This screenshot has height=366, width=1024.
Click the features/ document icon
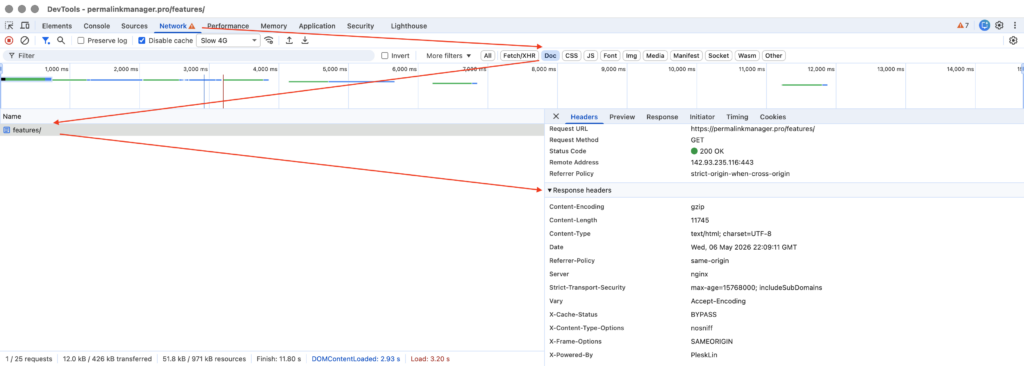(7, 130)
